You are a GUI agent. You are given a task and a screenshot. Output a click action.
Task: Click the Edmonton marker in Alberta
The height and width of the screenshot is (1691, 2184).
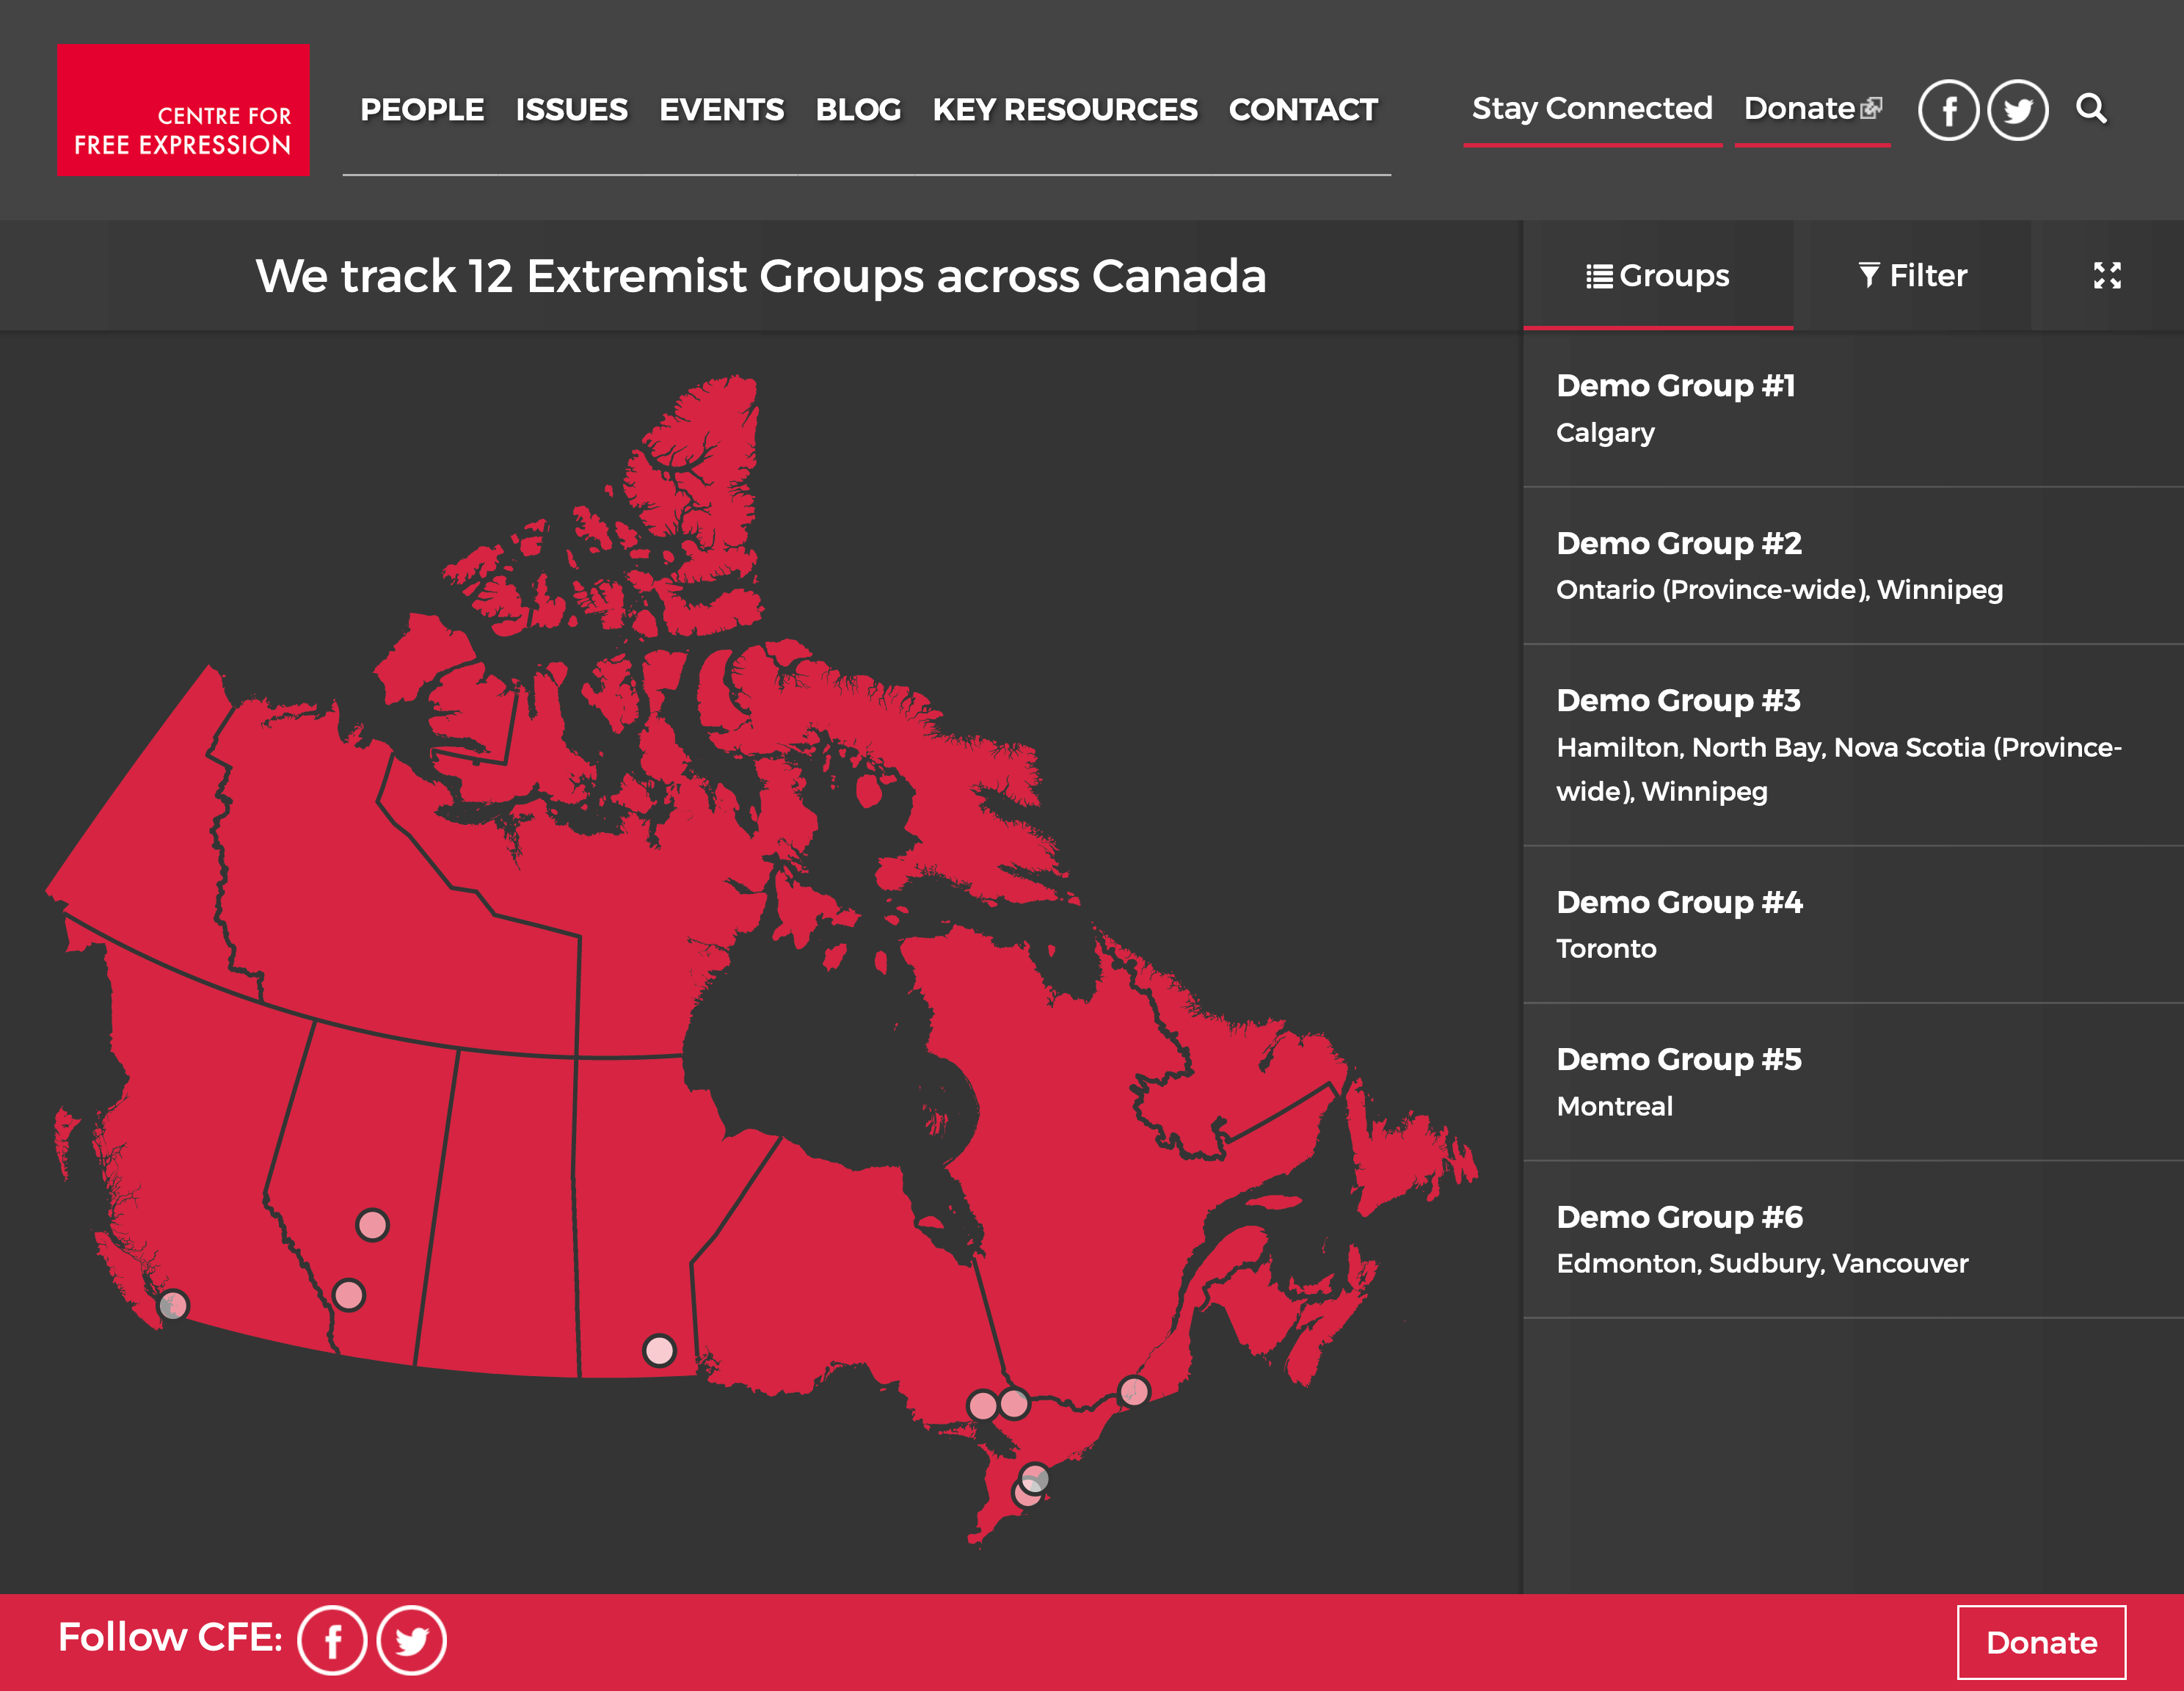click(372, 1224)
